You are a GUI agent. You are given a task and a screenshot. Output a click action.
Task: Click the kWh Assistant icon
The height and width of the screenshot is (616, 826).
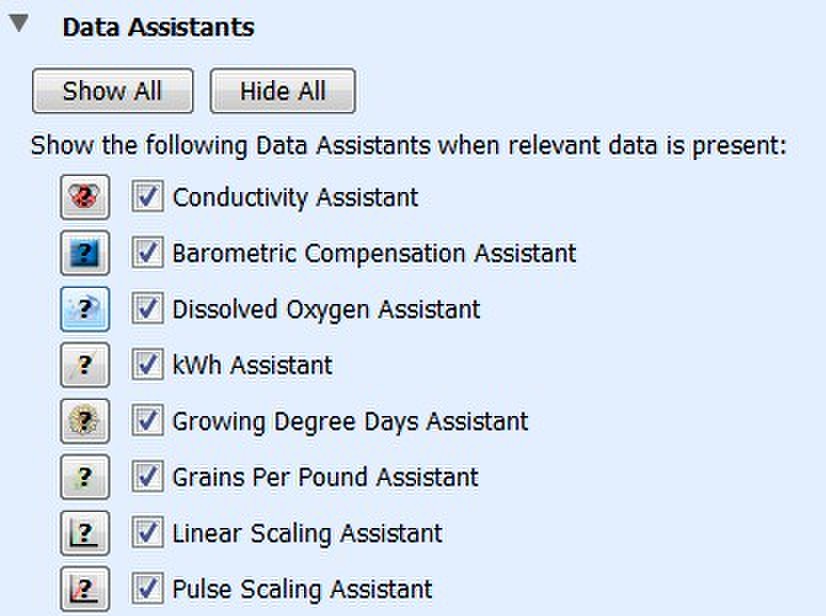[84, 365]
